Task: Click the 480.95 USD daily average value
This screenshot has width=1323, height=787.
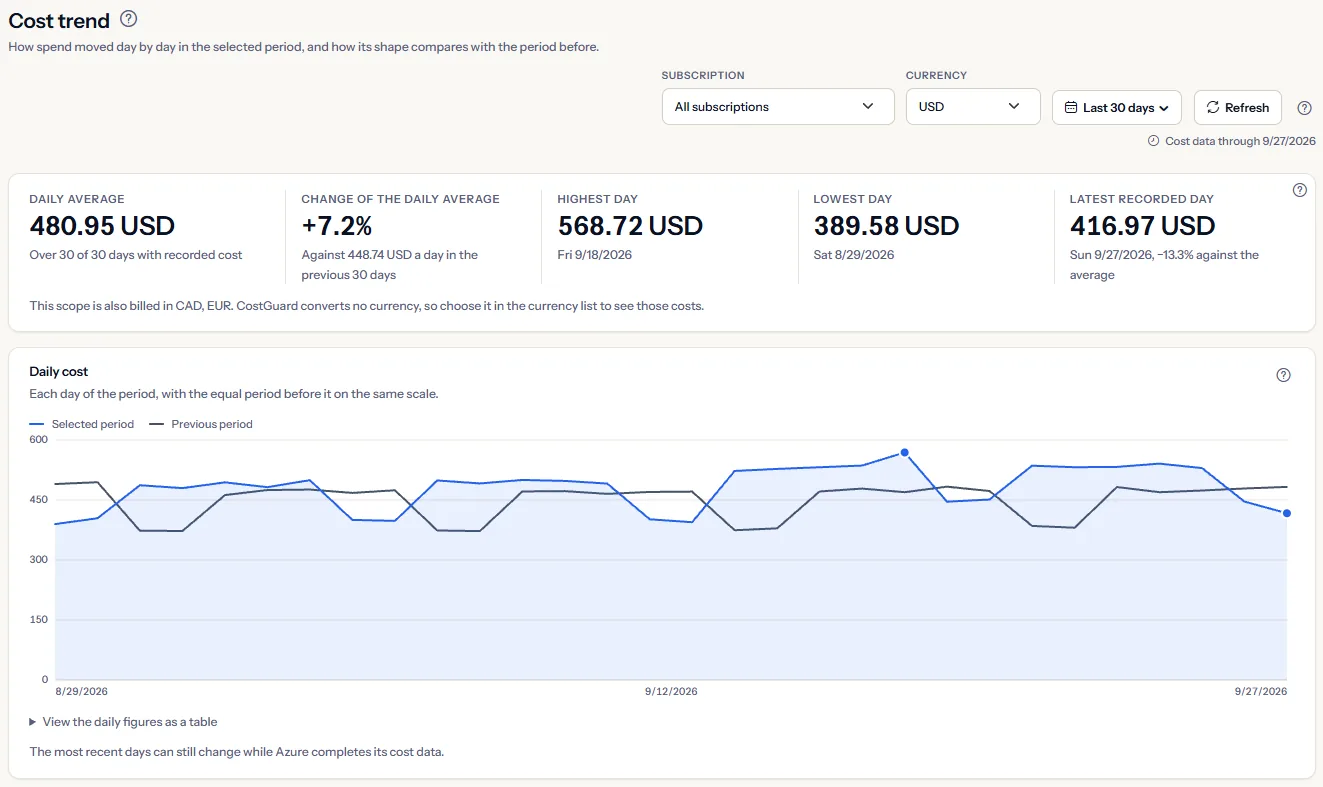Action: [102, 226]
